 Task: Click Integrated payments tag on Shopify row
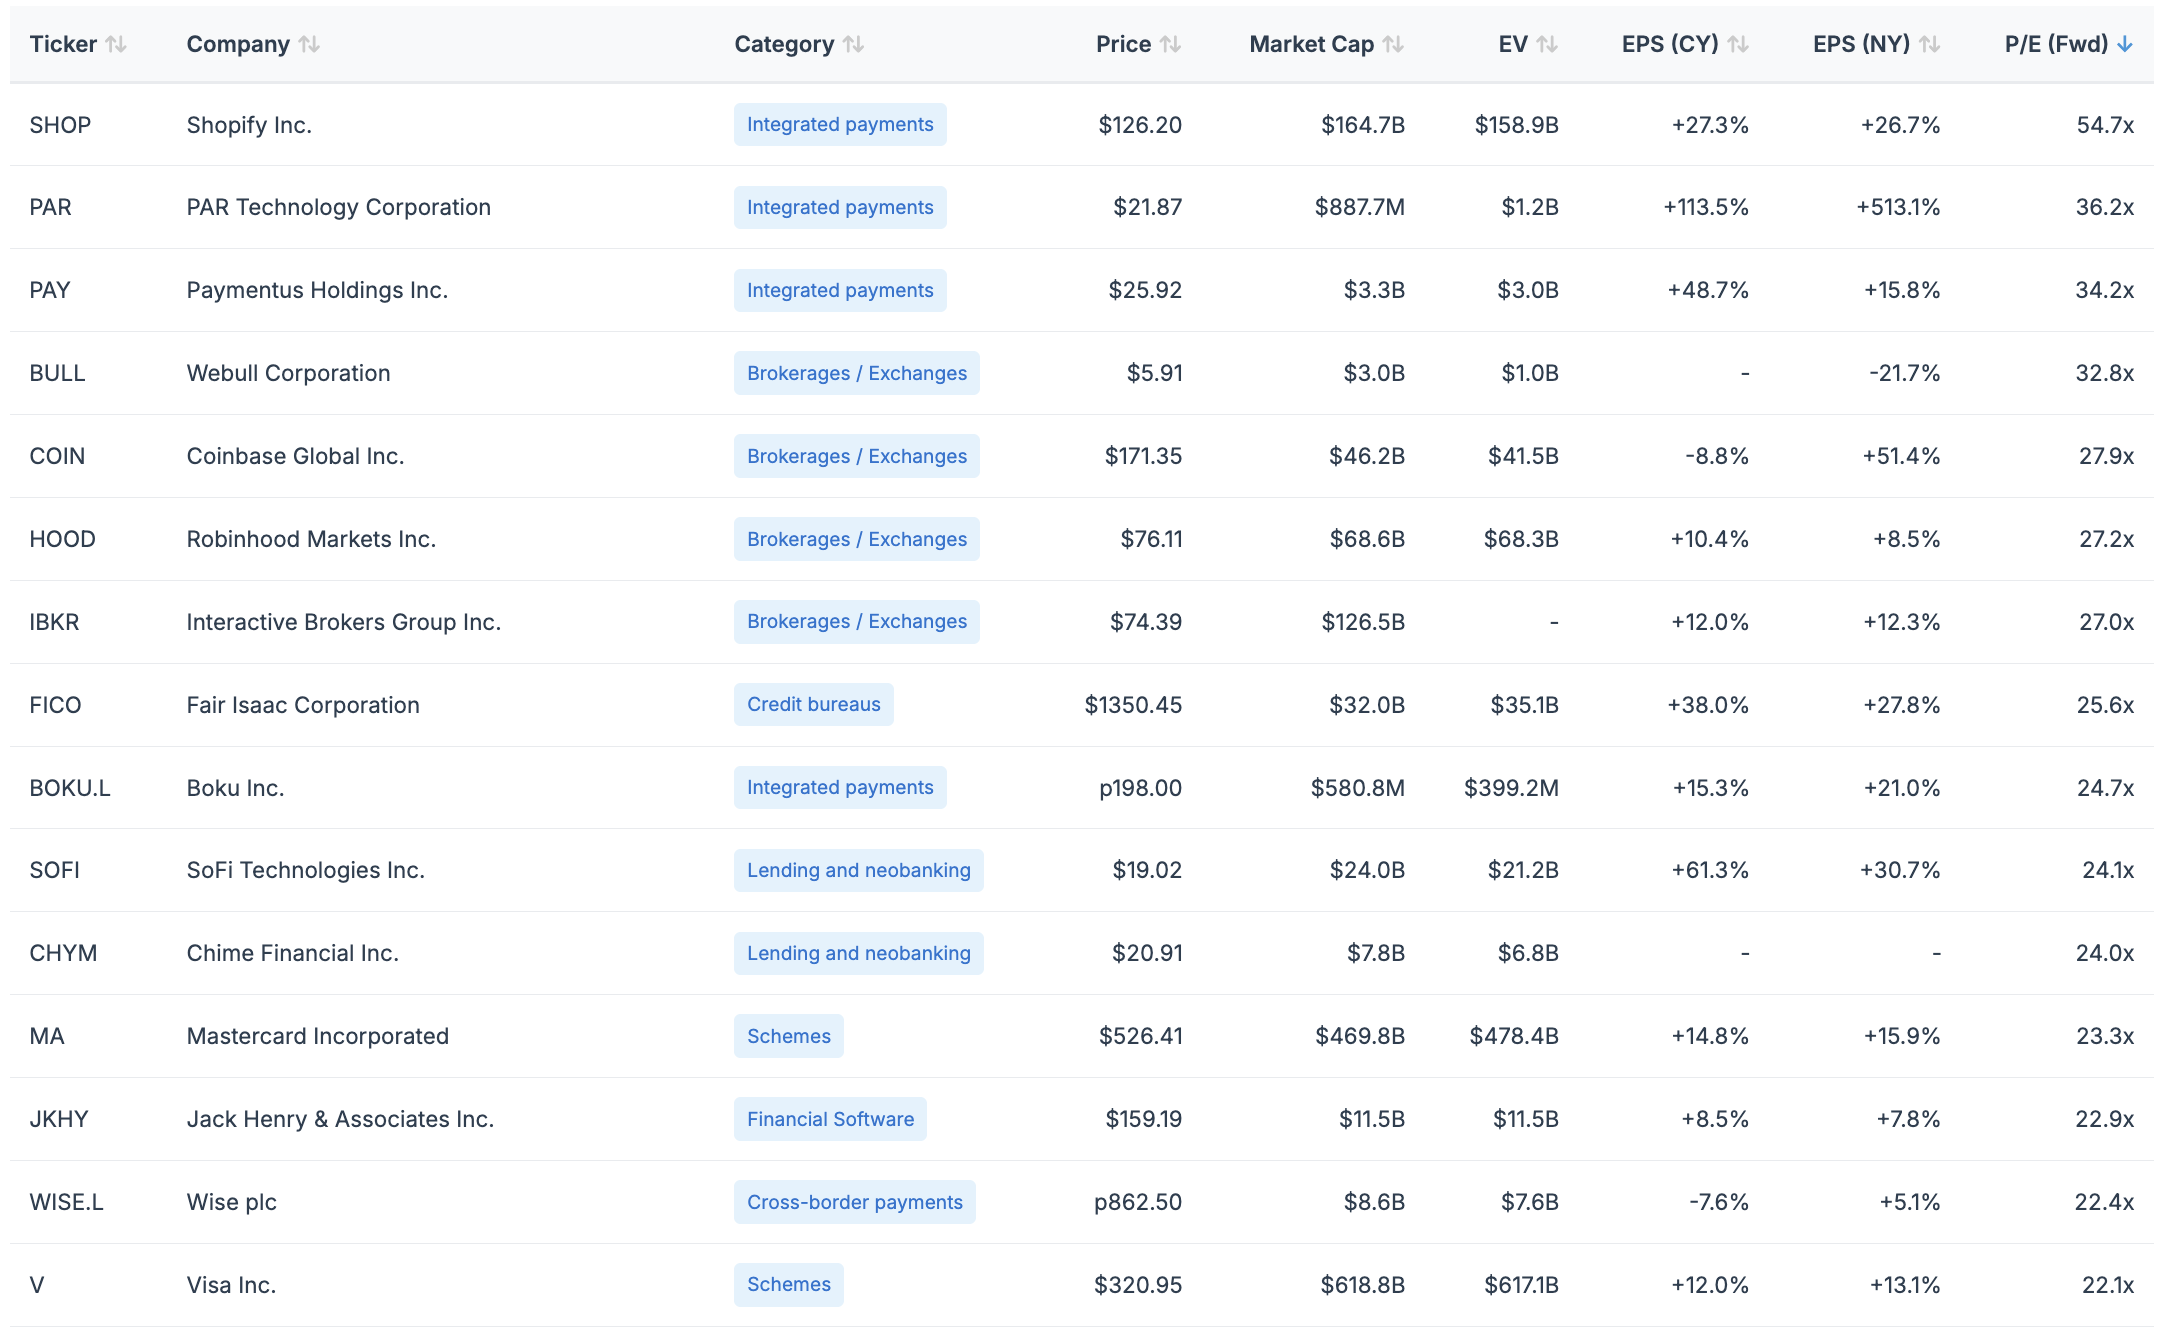pos(840,125)
